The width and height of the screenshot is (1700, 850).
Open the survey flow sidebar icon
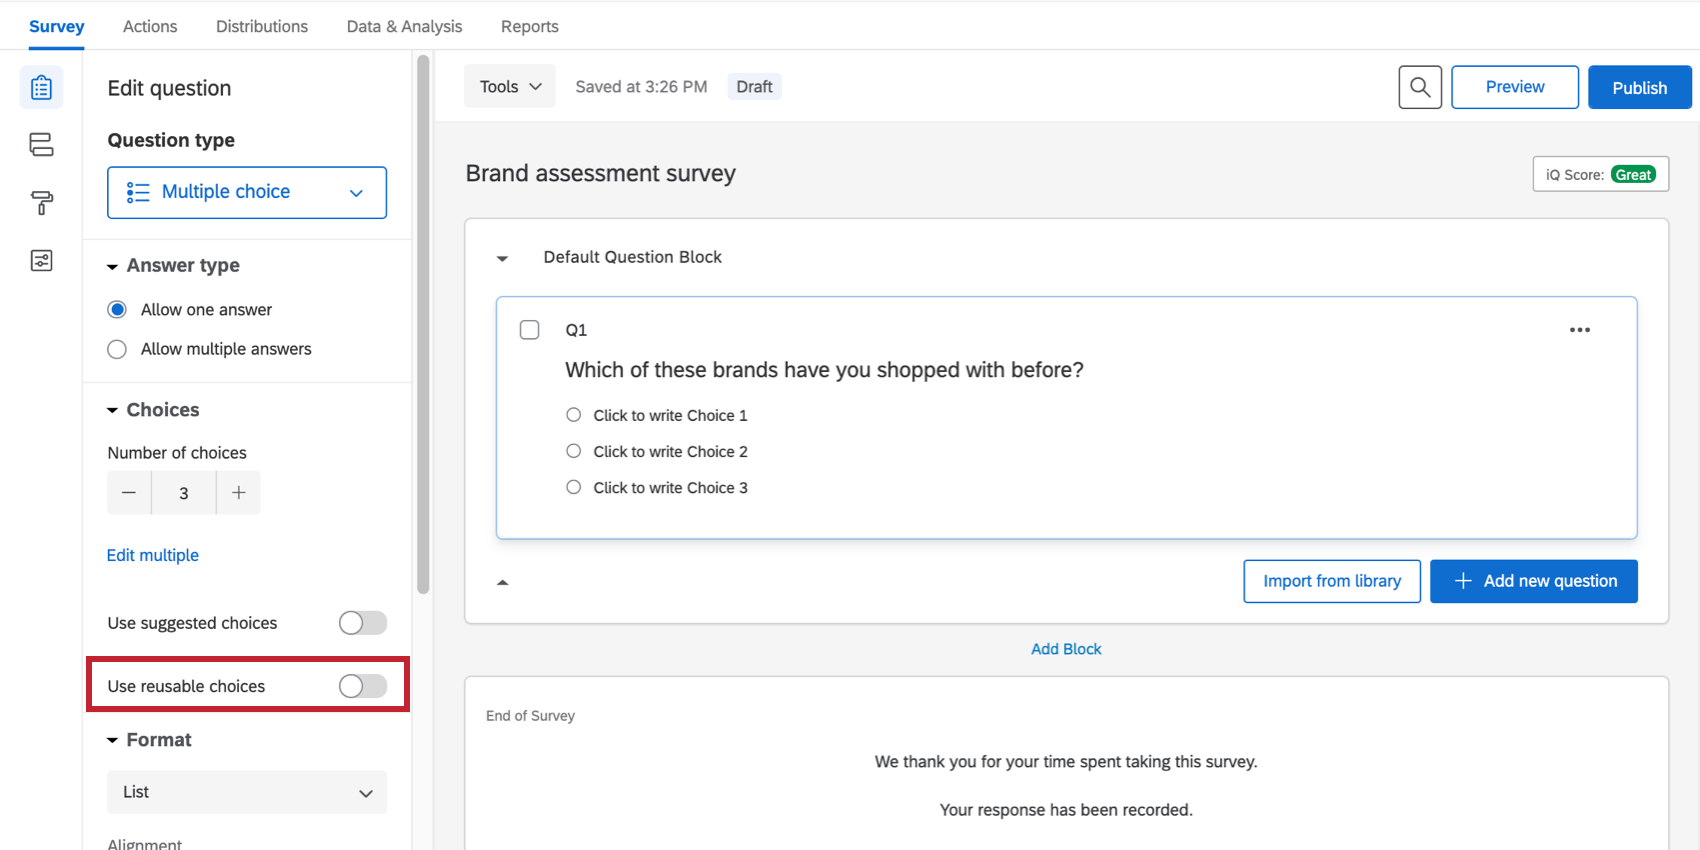tap(41, 145)
